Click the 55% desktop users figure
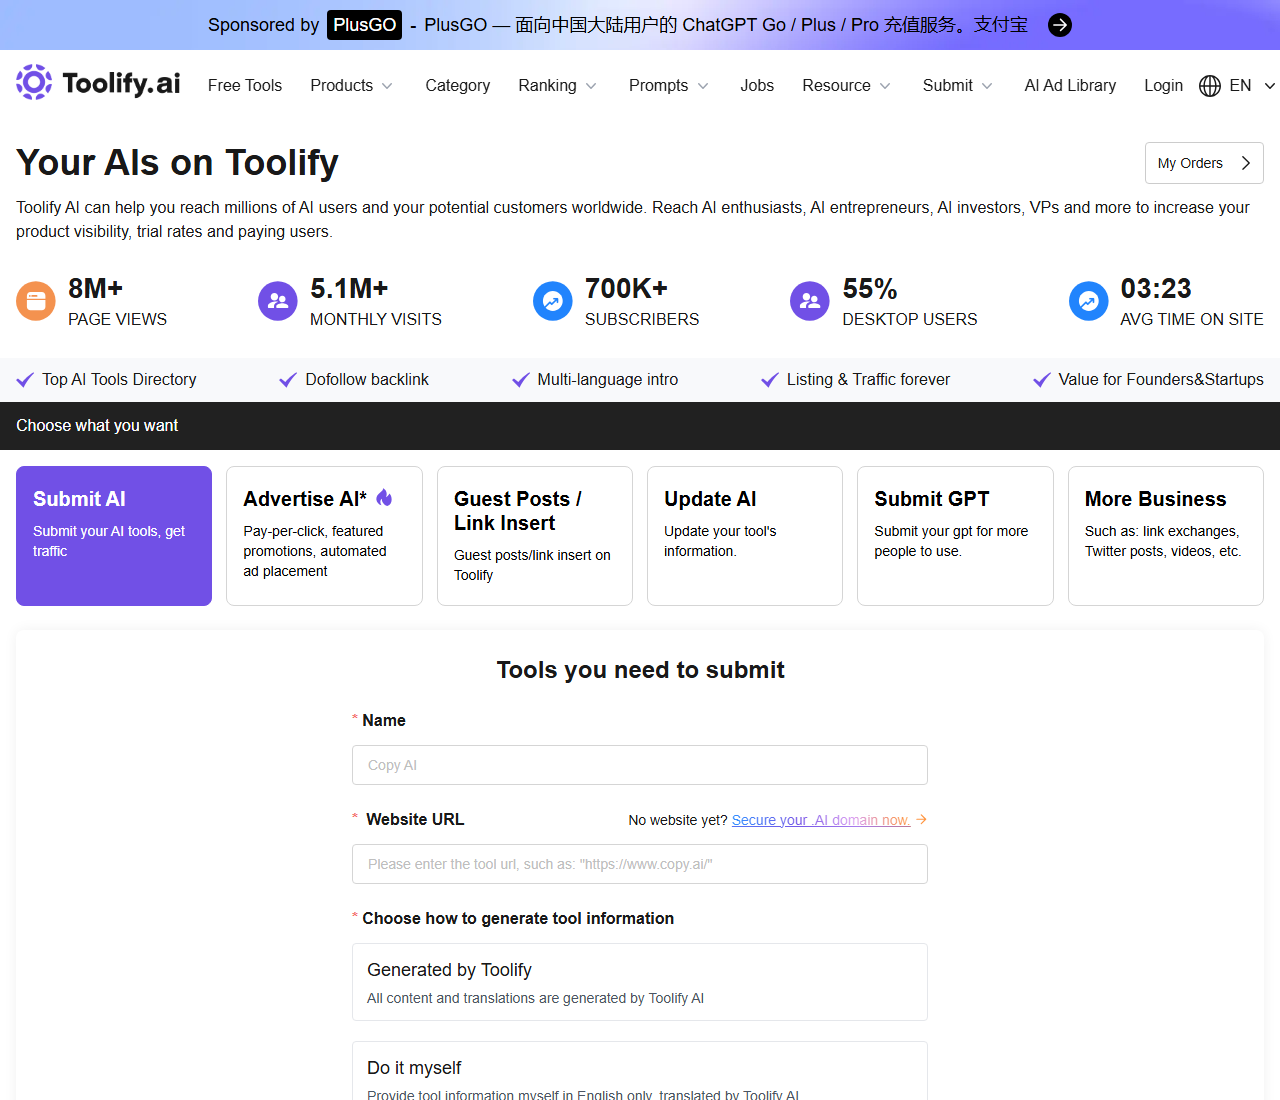 click(x=870, y=289)
